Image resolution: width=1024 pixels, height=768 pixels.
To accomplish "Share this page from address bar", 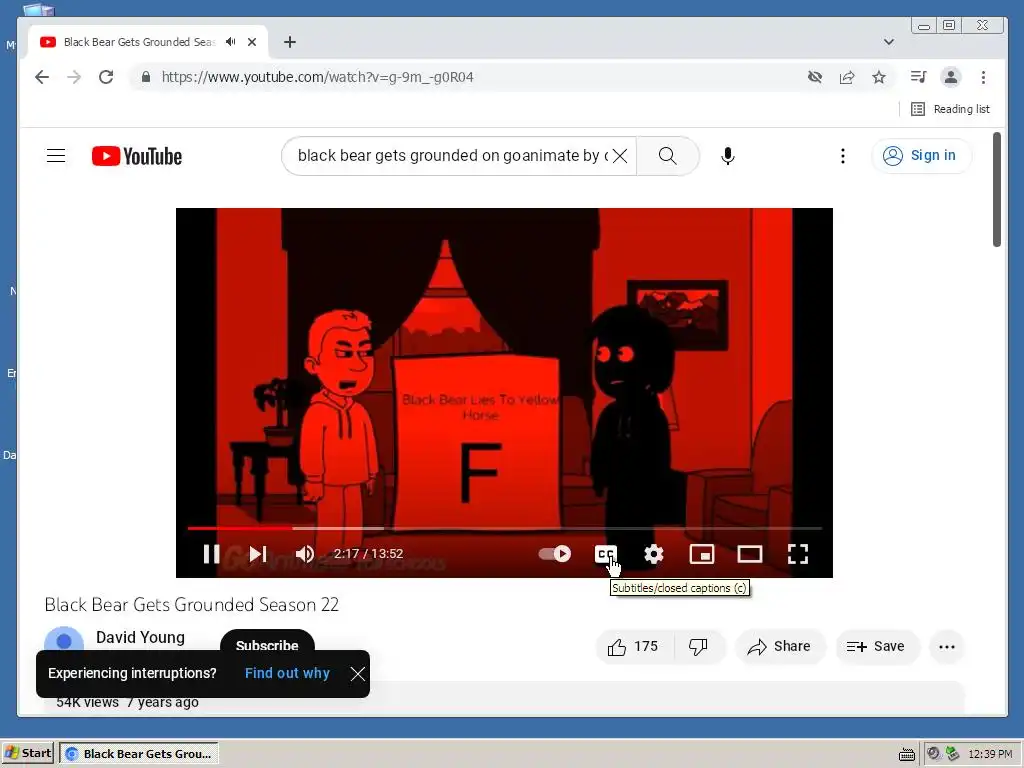I will pos(847,77).
